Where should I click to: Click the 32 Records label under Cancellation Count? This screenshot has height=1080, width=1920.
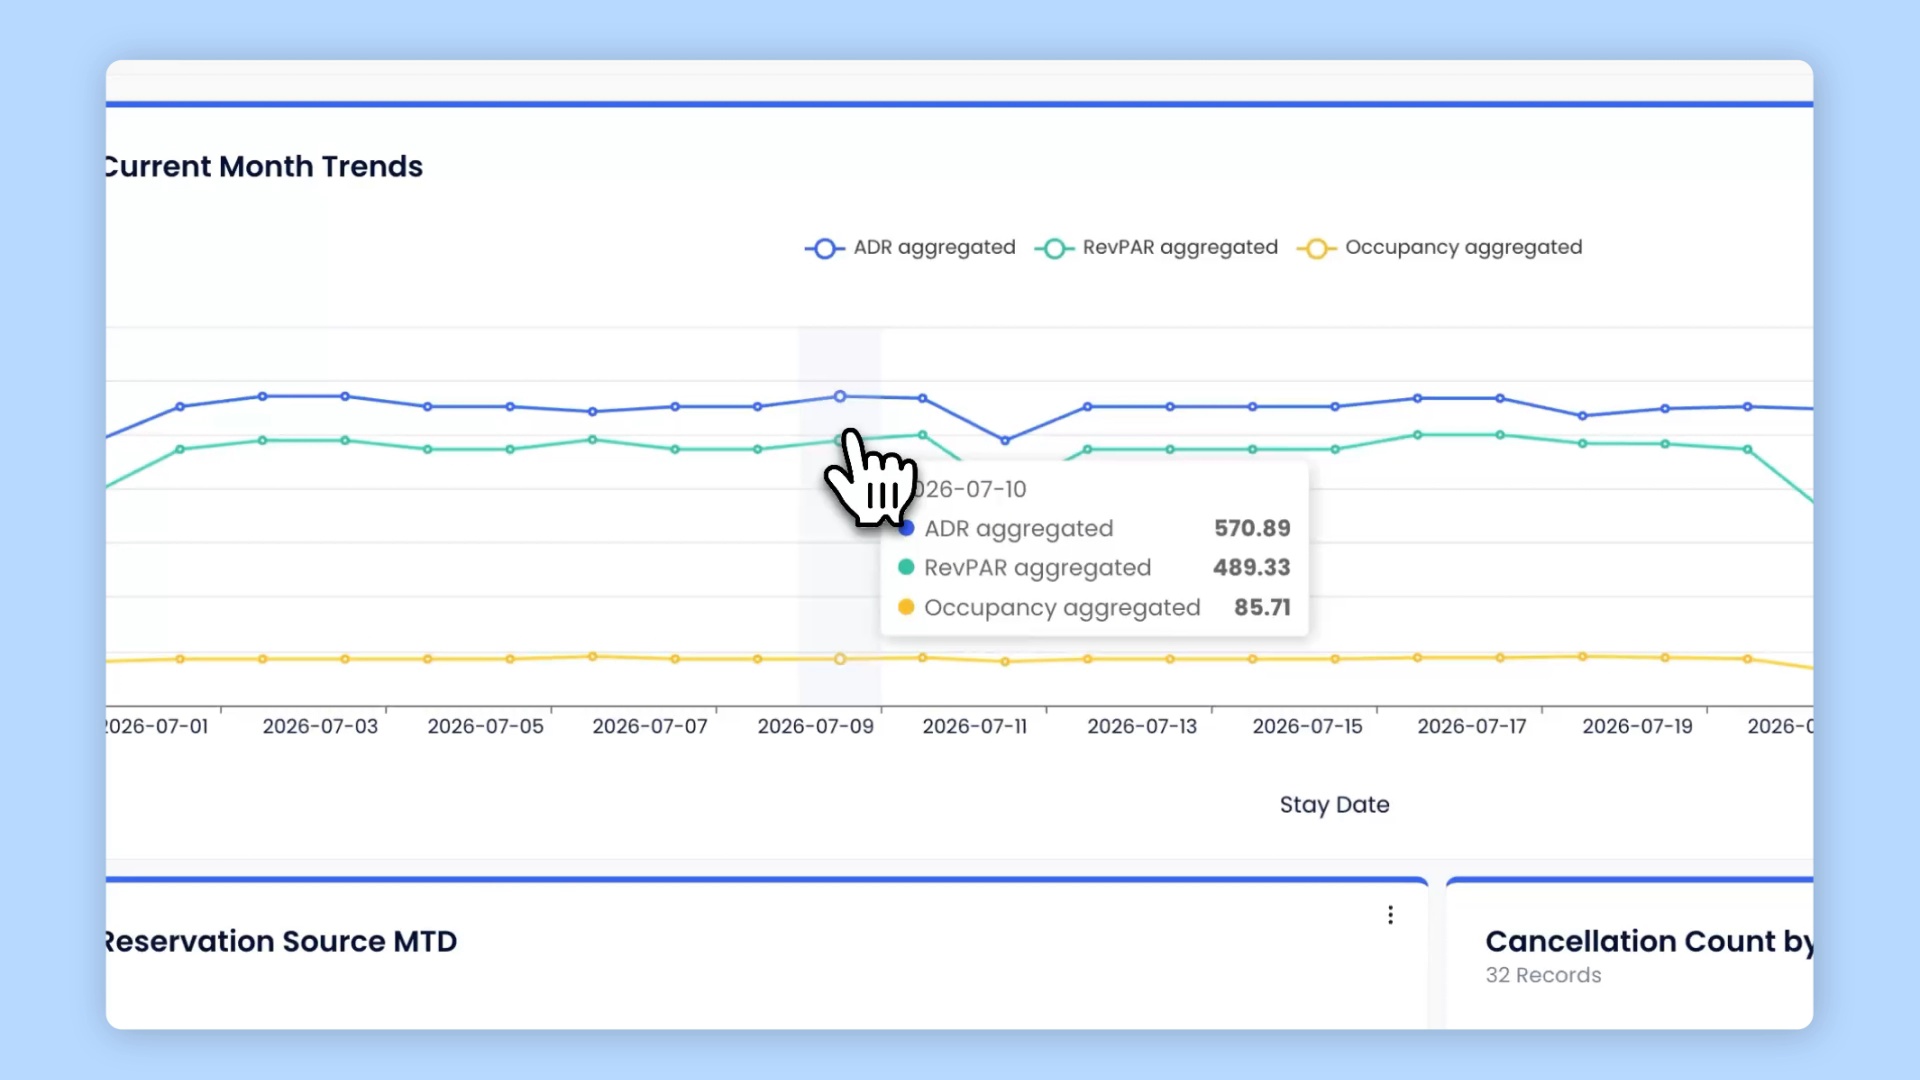(x=1543, y=975)
